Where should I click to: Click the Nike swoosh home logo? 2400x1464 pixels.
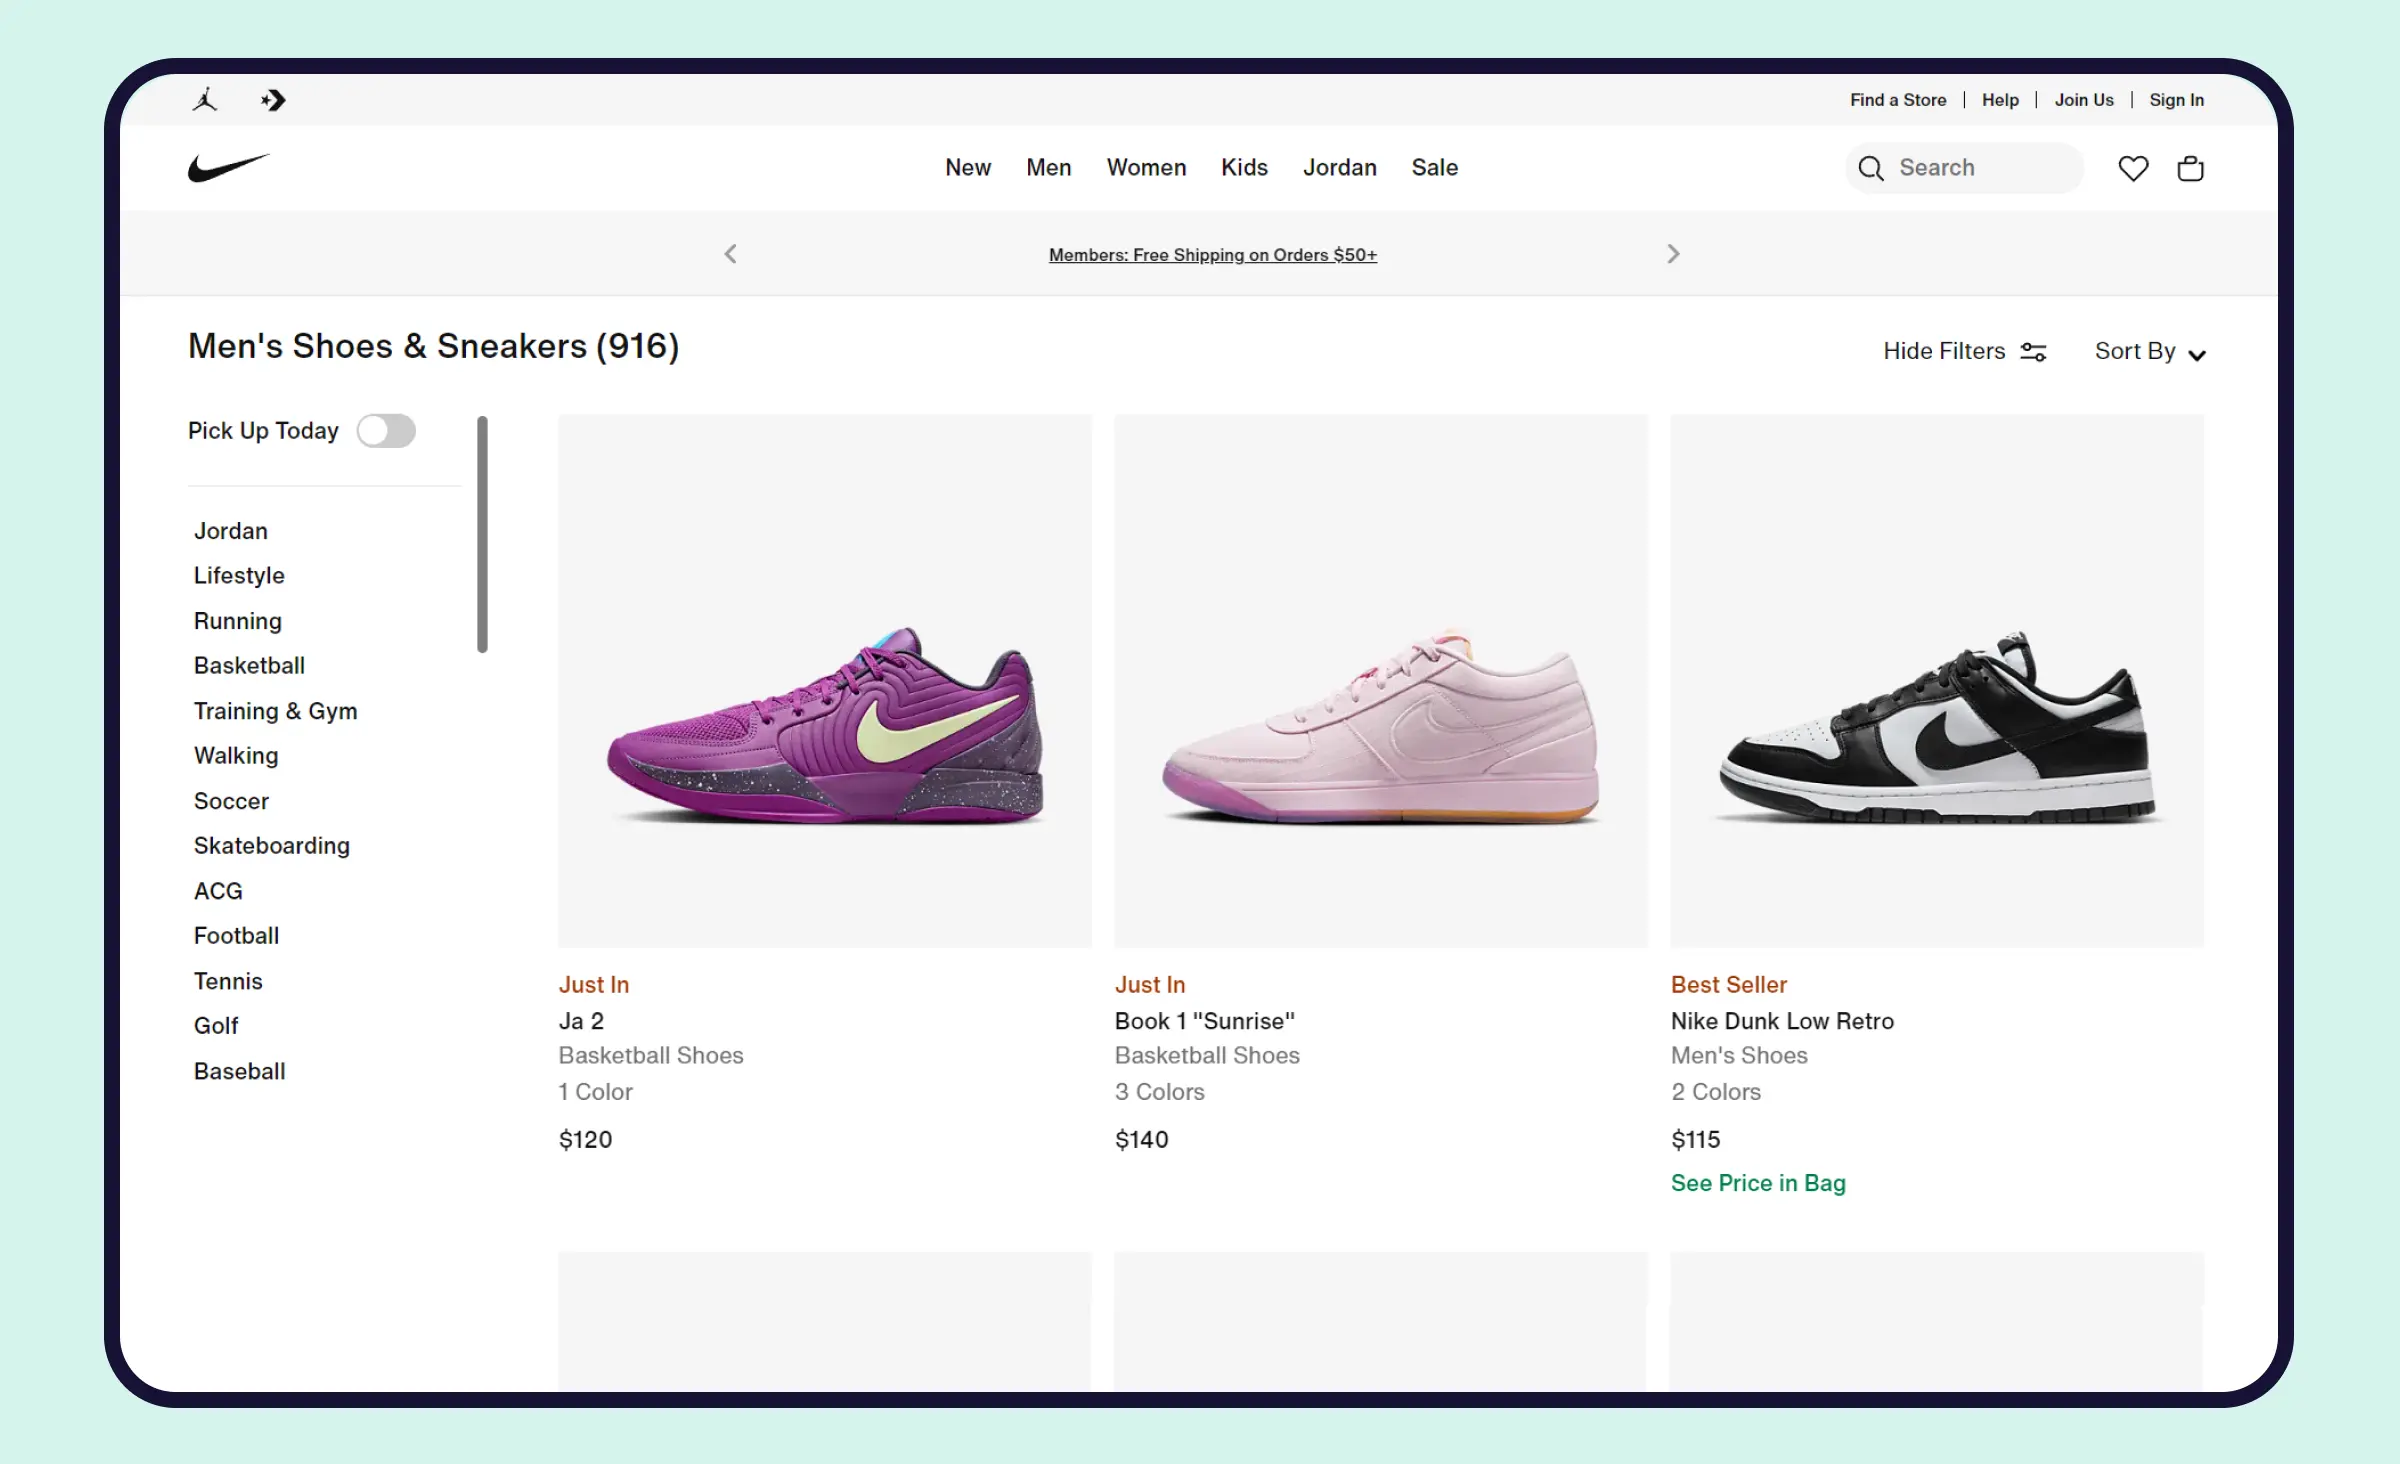(x=228, y=167)
